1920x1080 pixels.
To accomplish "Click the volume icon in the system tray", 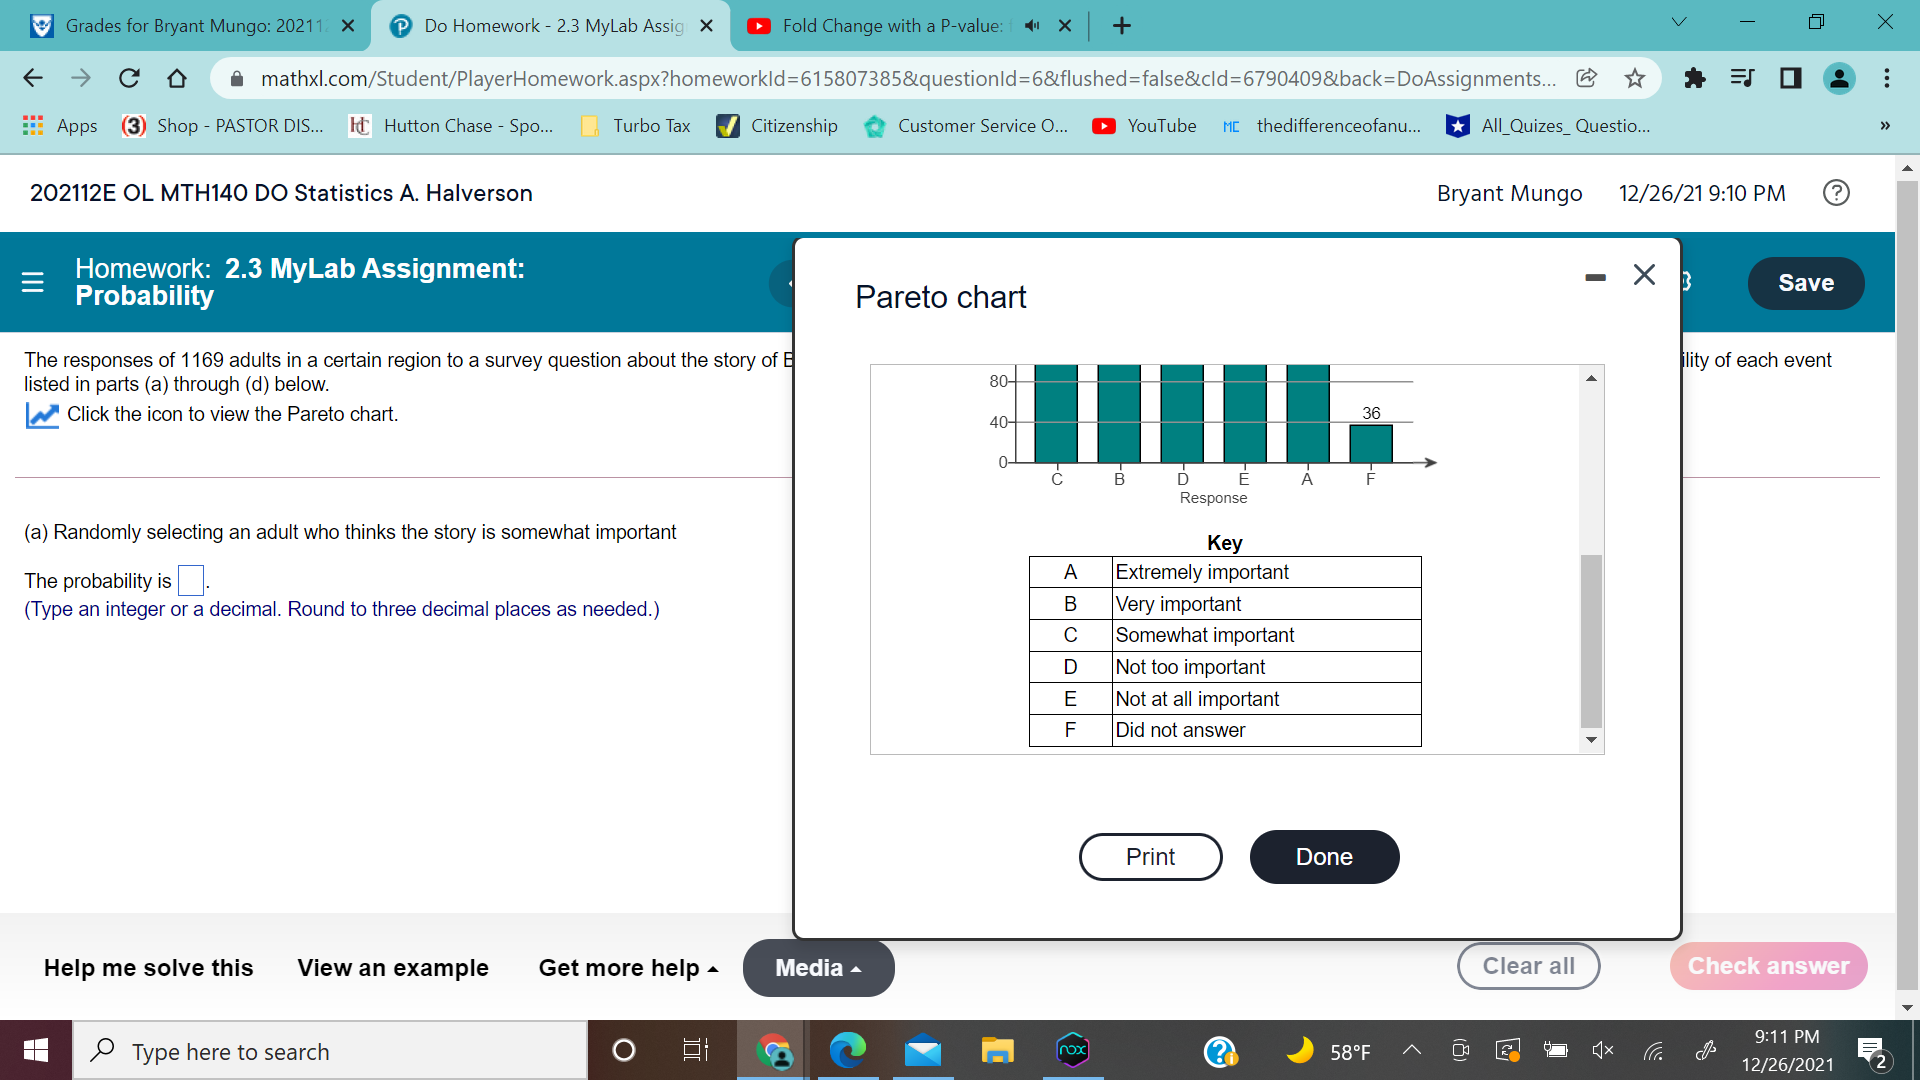I will click(1602, 1050).
